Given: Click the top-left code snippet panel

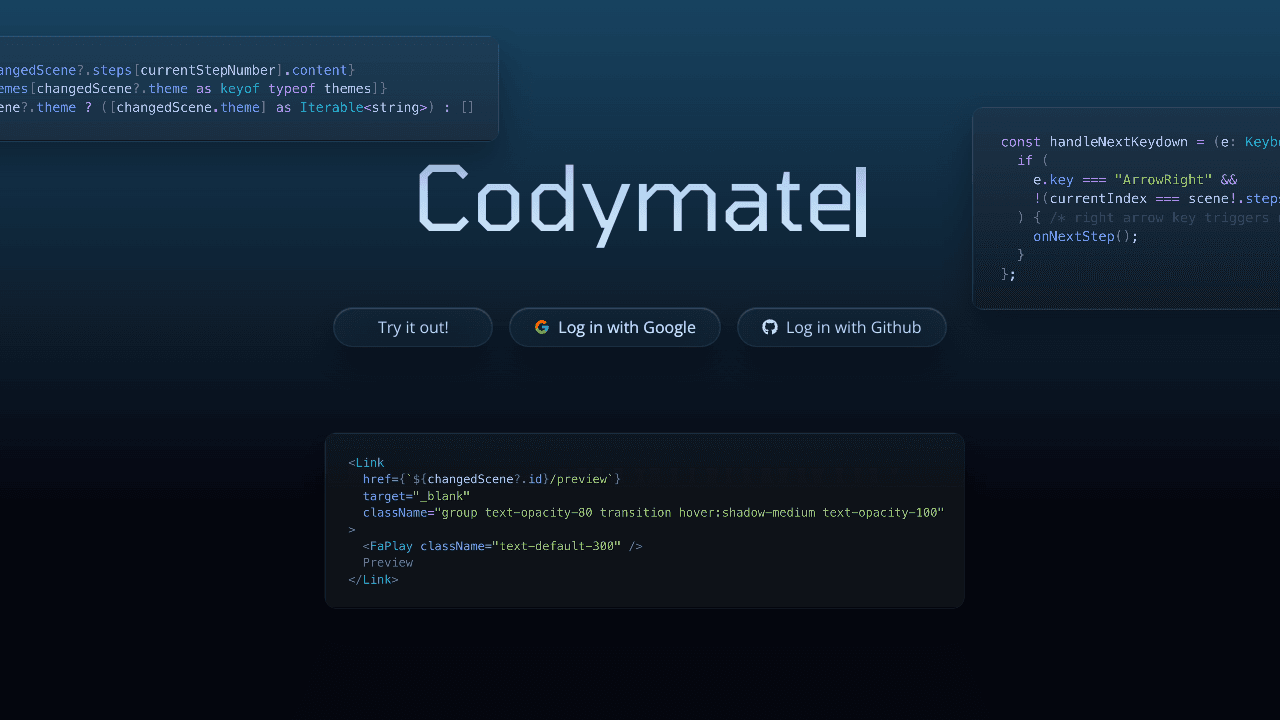Looking at the screenshot, I should coord(245,88).
